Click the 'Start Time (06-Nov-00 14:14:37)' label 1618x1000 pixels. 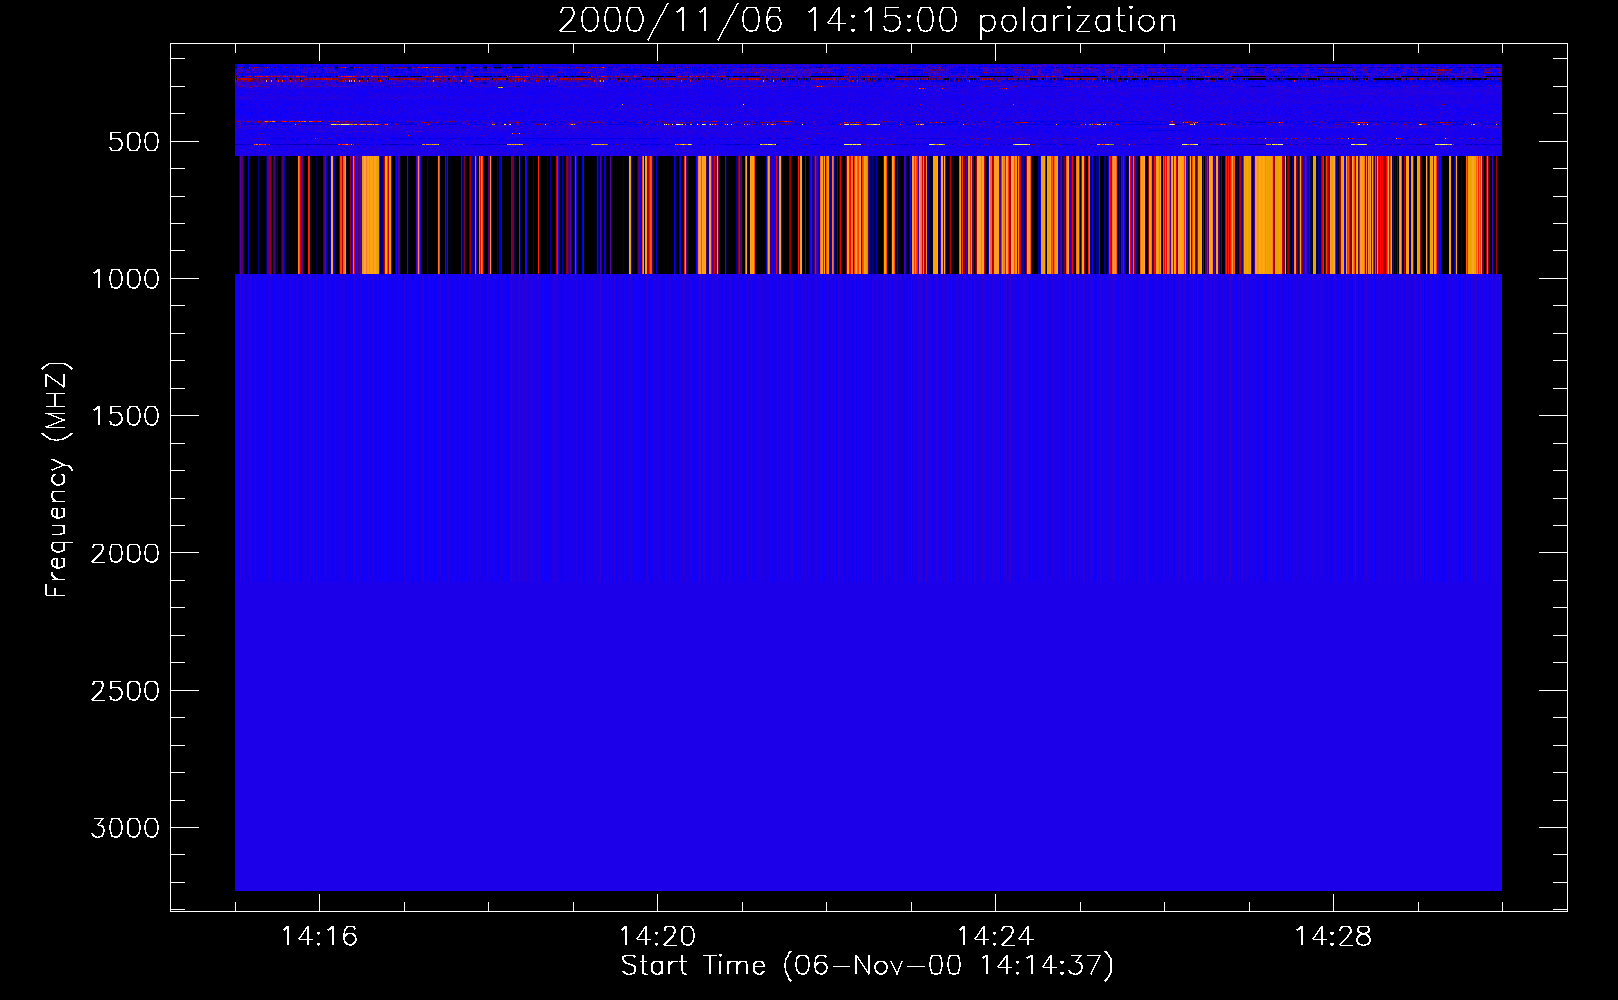[x=867, y=966]
